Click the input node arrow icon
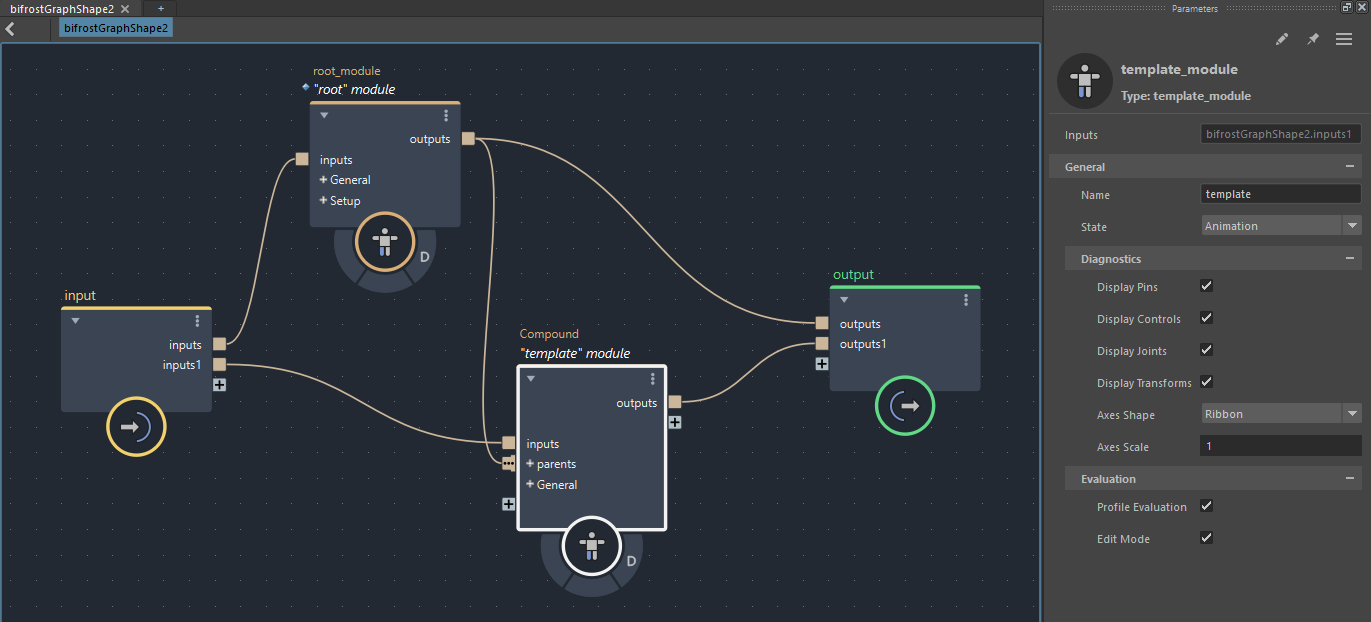 tap(135, 427)
